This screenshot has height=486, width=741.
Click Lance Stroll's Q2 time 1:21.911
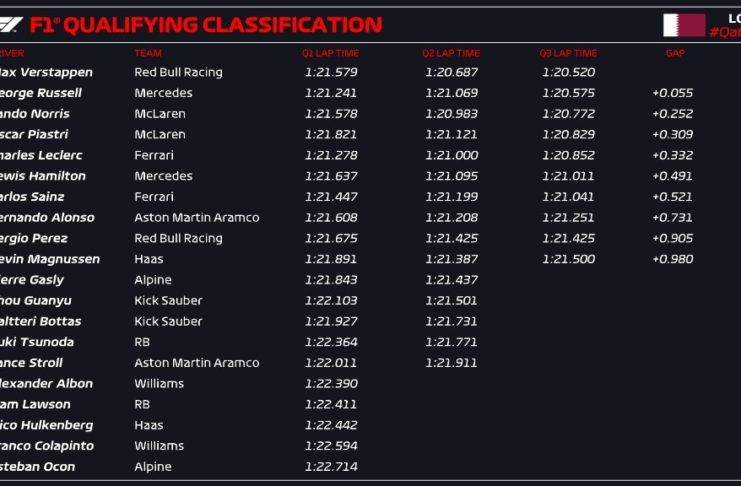pyautogui.click(x=450, y=363)
